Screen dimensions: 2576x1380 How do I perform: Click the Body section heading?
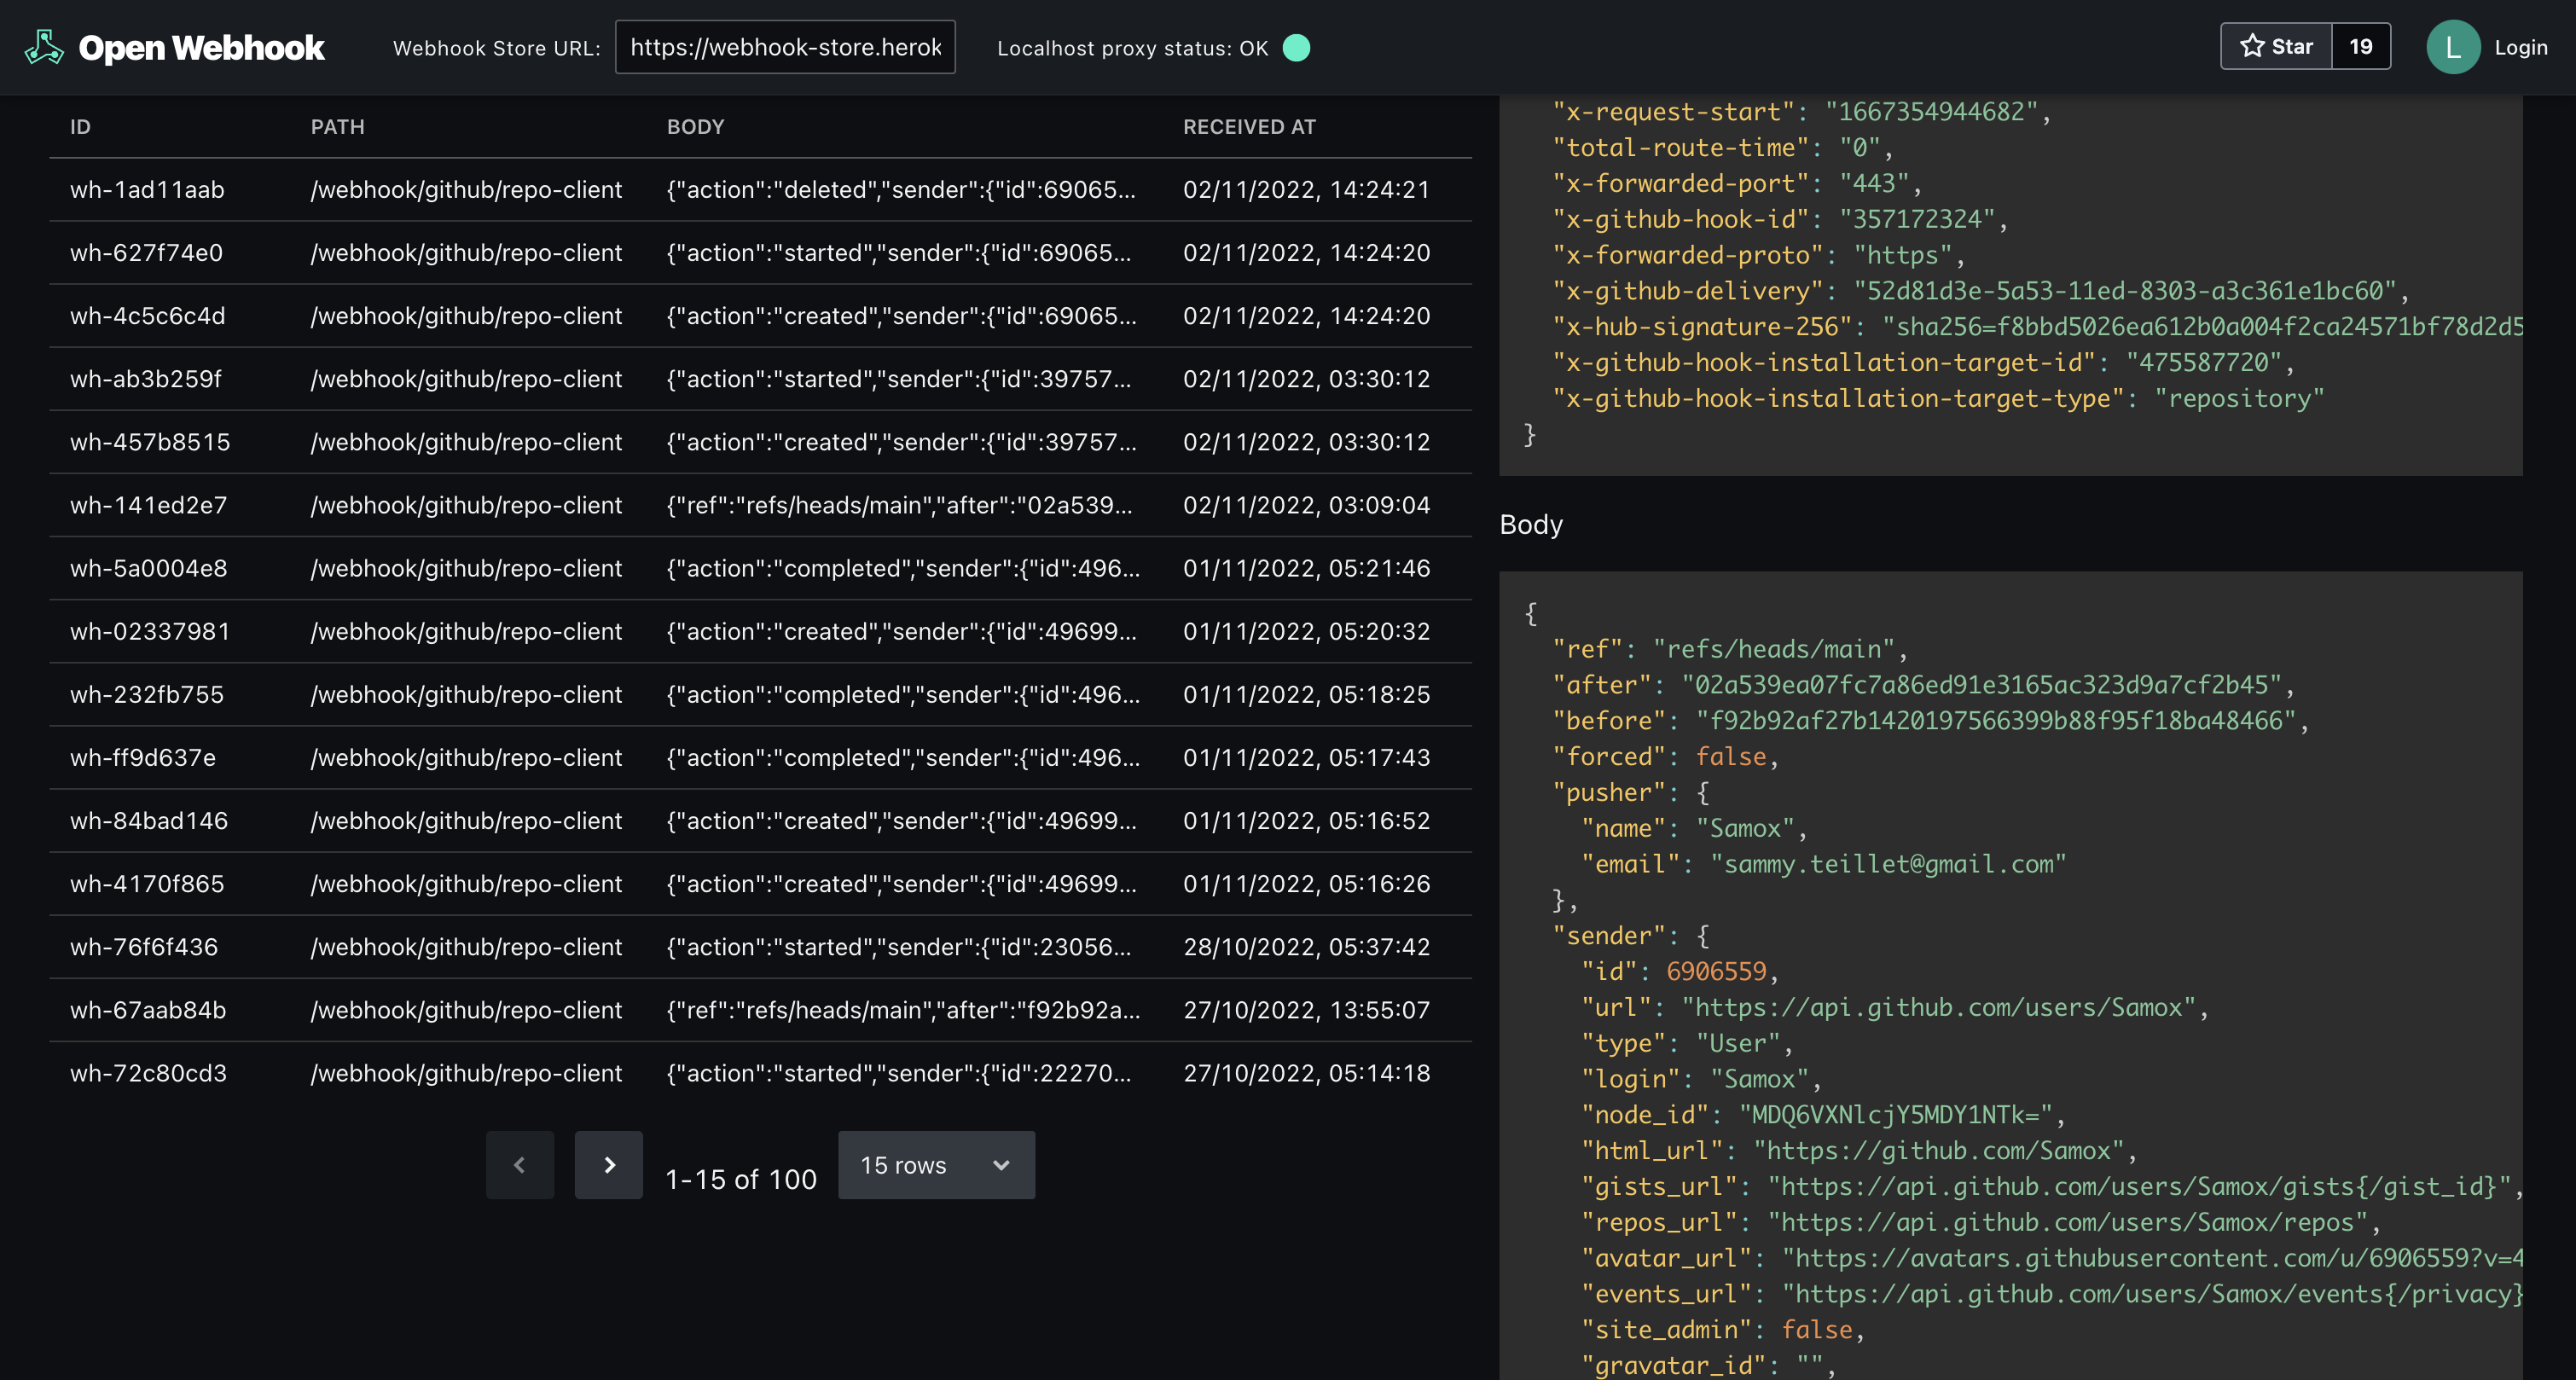click(x=1531, y=524)
